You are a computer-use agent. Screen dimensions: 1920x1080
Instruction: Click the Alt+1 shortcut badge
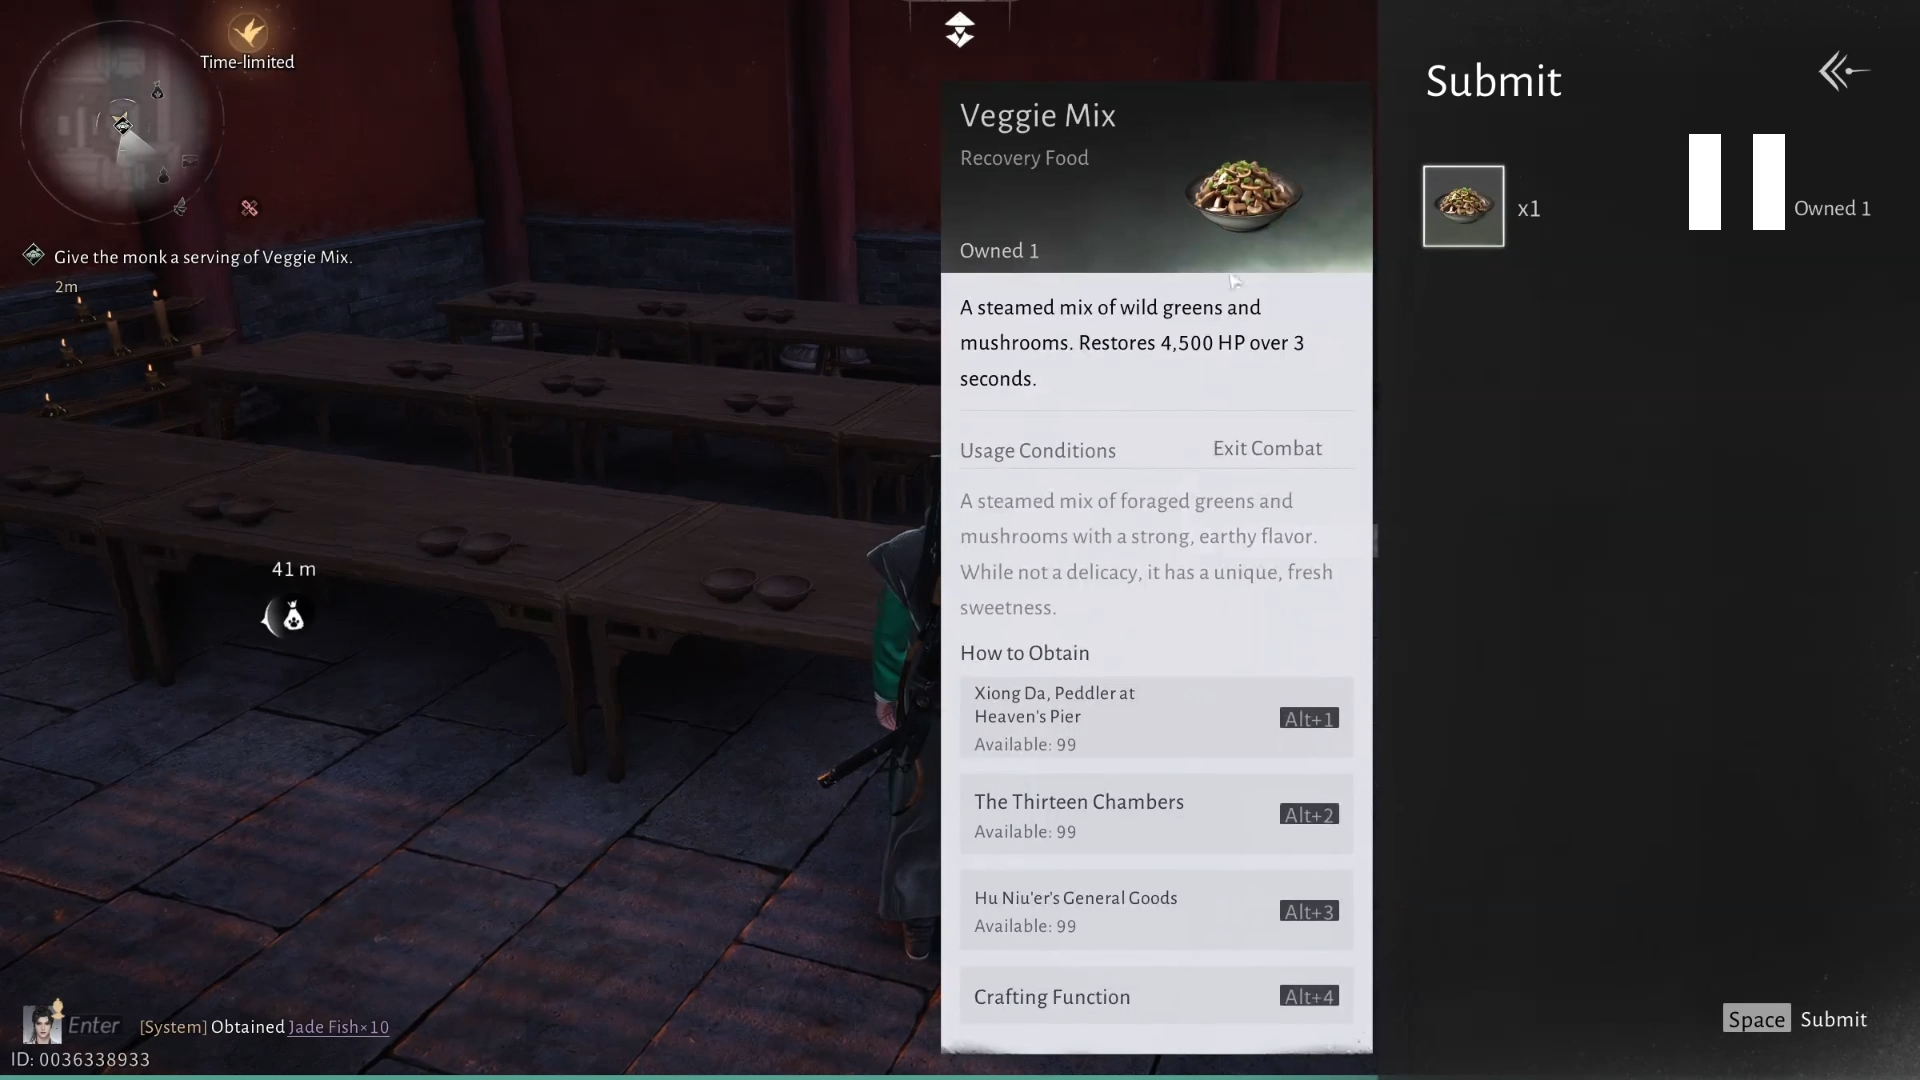click(x=1309, y=719)
